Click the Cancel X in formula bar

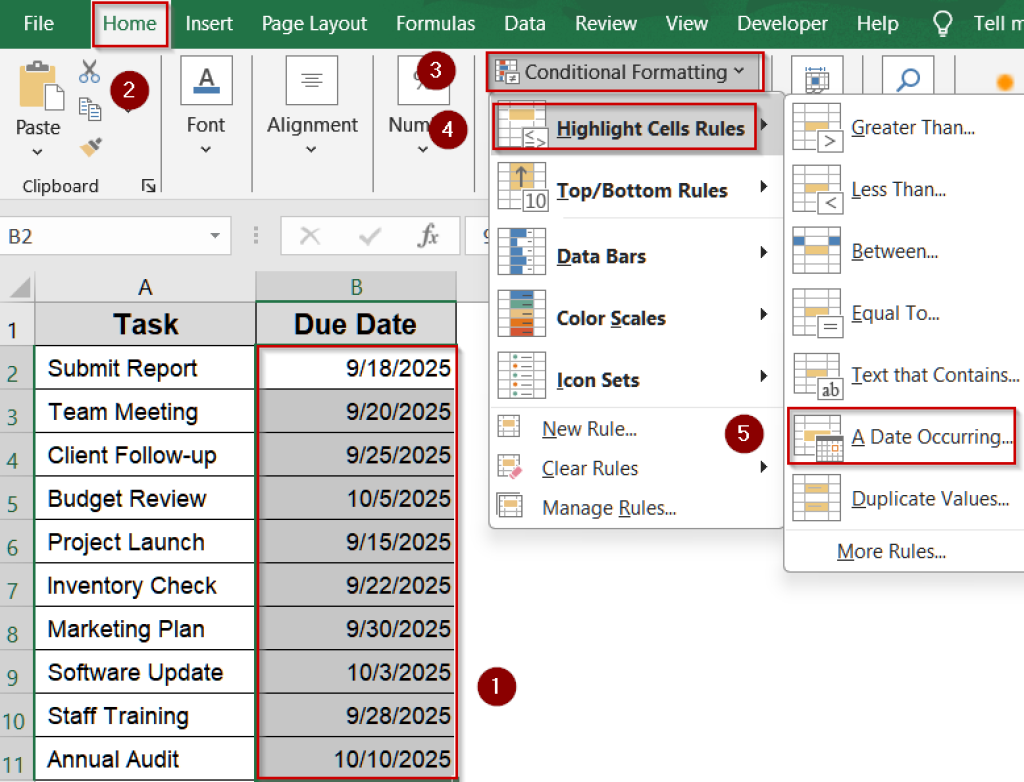tap(310, 236)
